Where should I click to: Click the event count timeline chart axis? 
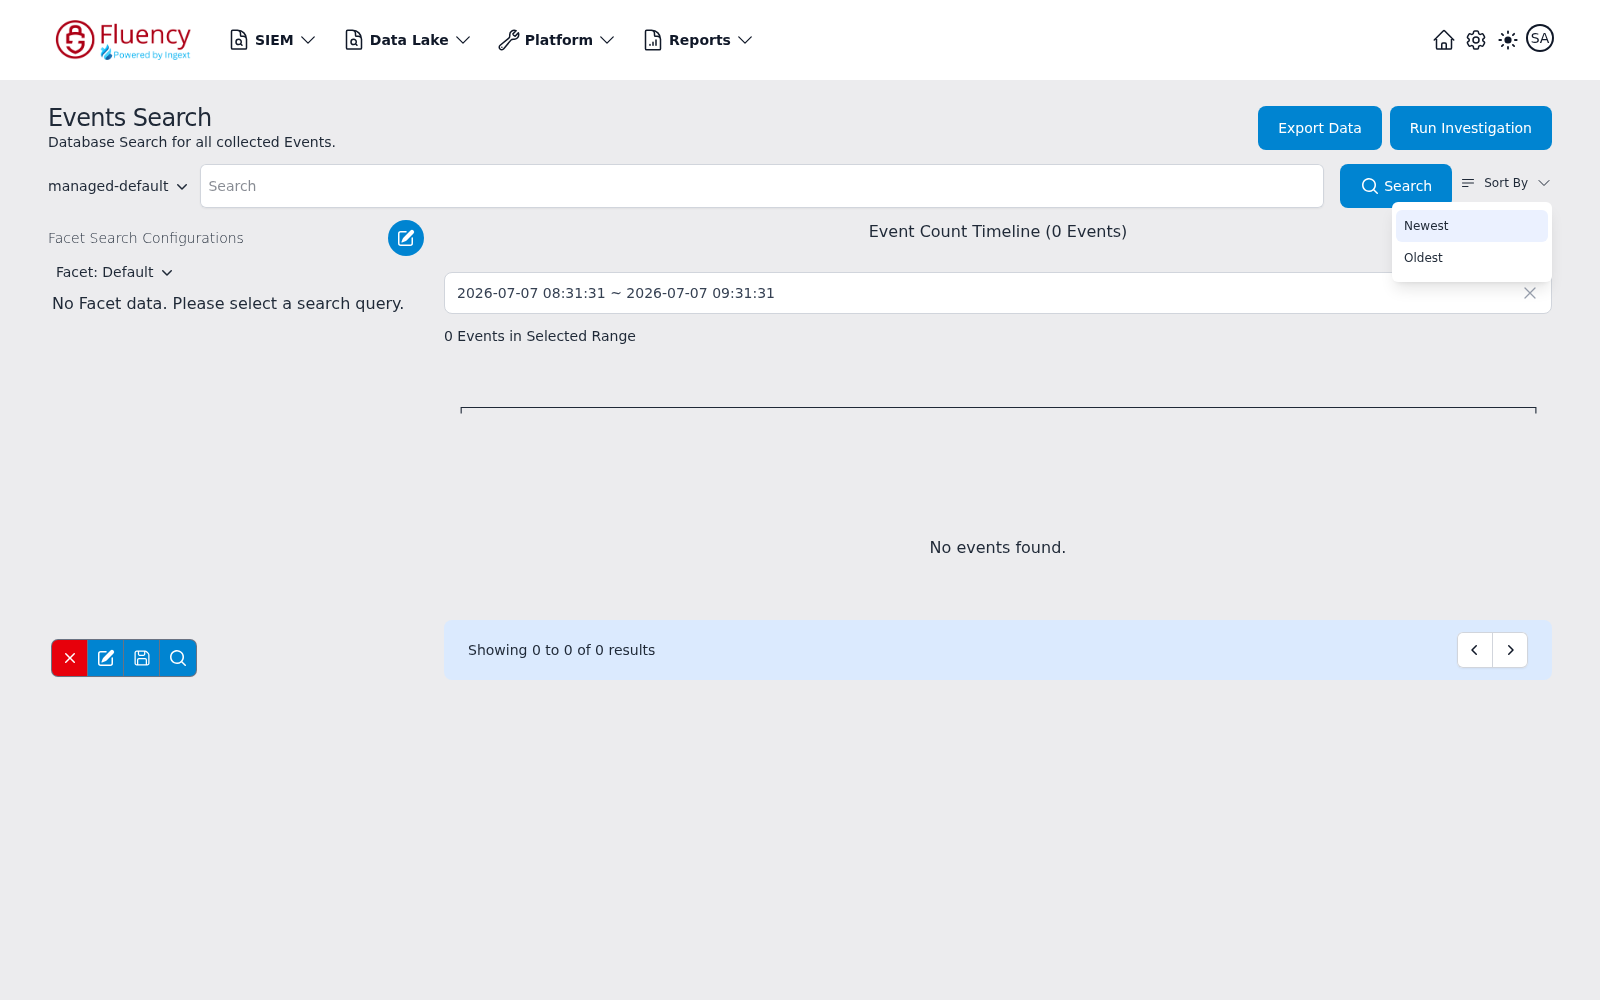[998, 409]
